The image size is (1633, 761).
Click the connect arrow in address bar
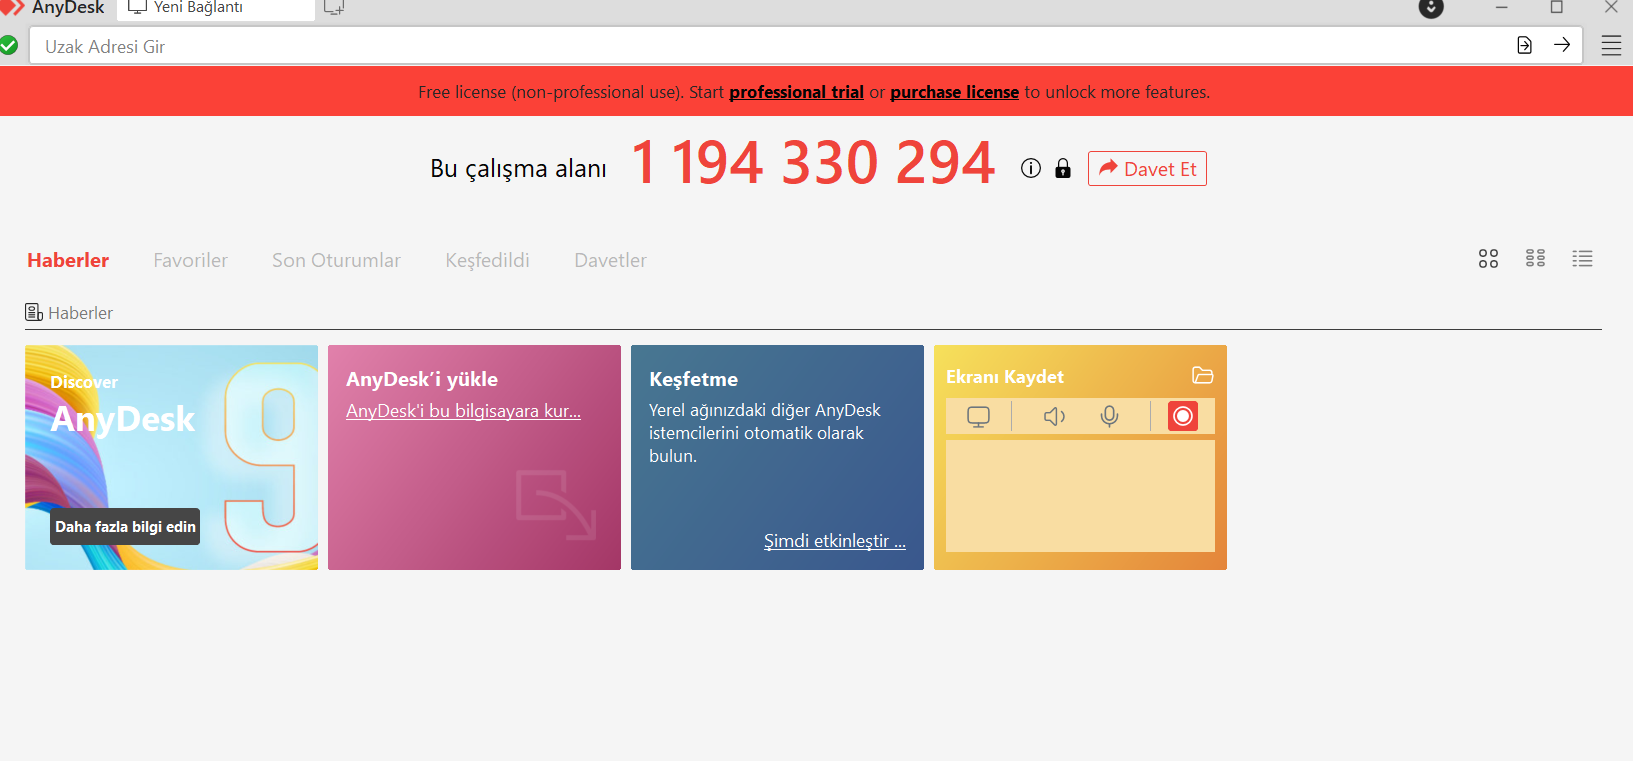tap(1562, 45)
